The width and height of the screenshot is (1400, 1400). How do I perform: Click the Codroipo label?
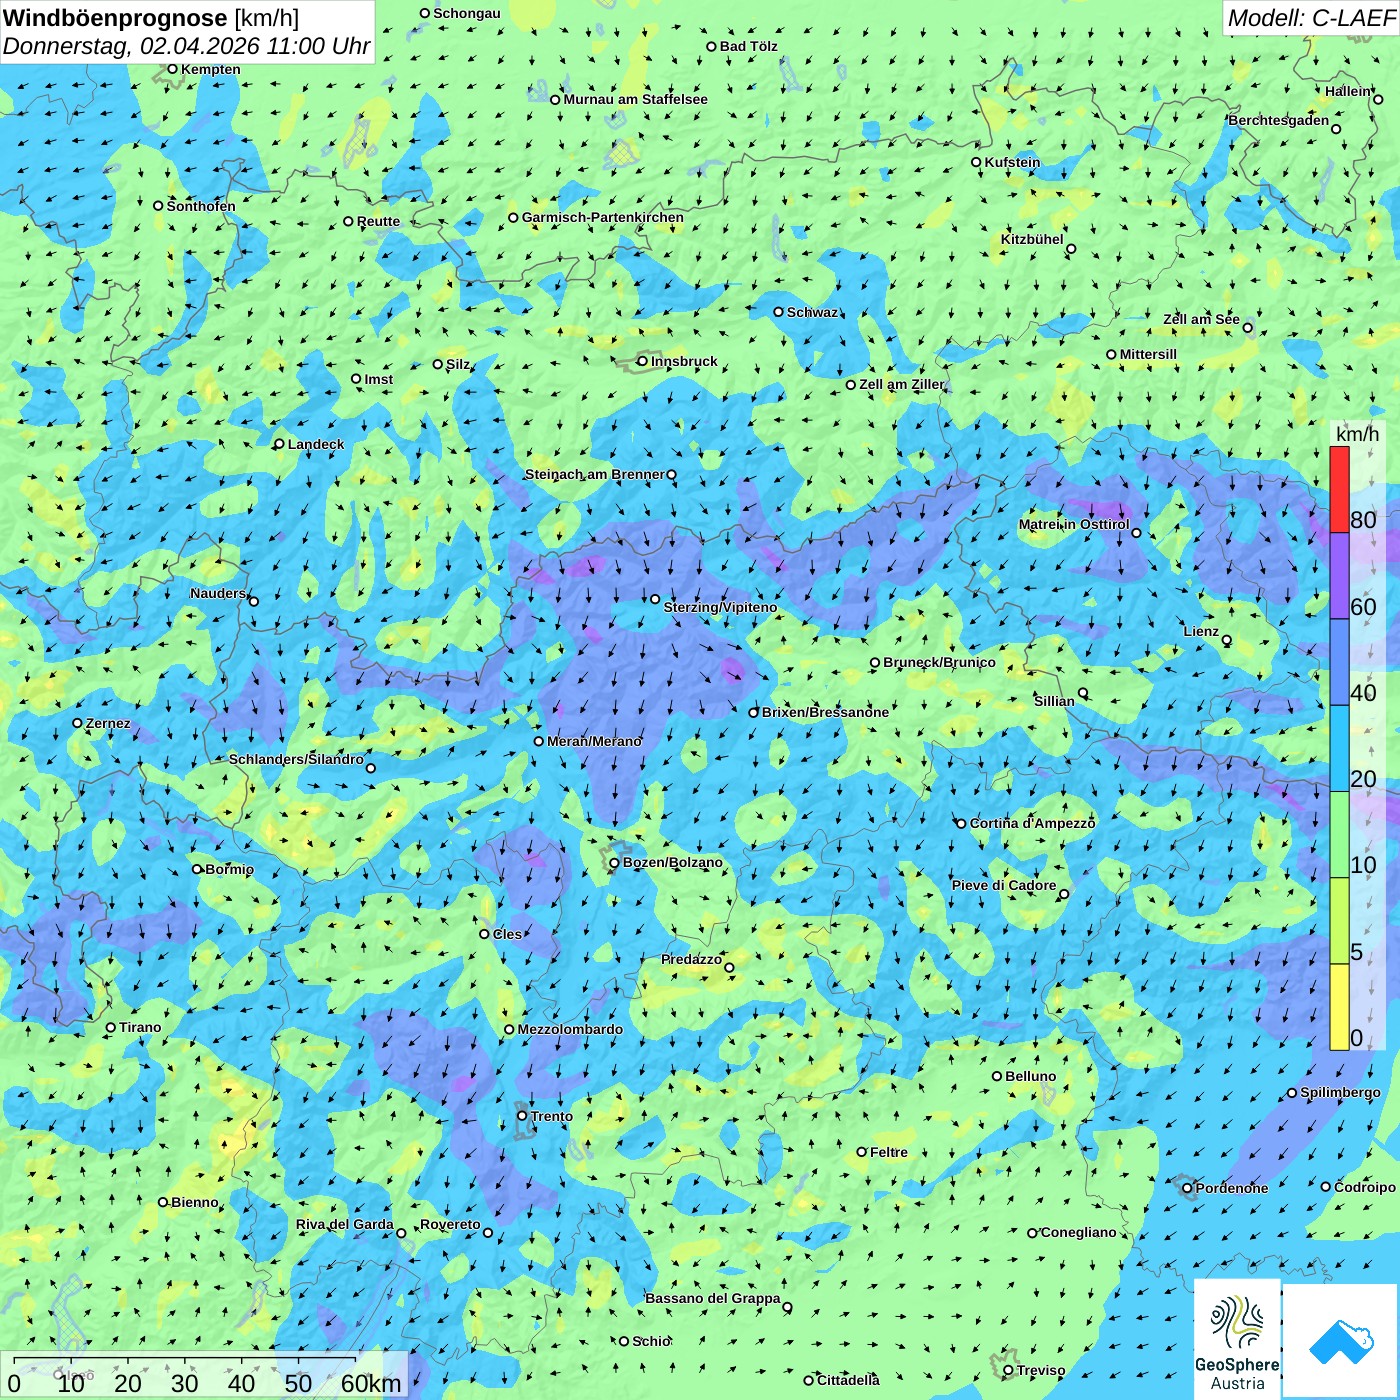pyautogui.click(x=1365, y=1187)
